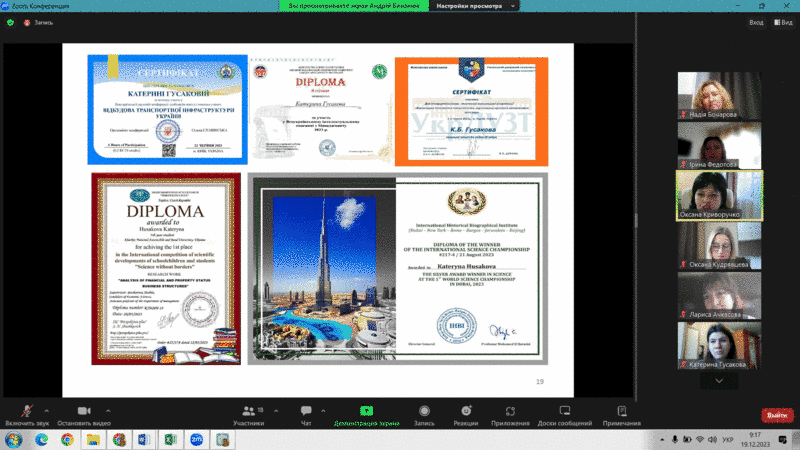Click the green Демонстрация экрана share icon
The height and width of the screenshot is (450, 800).
coord(366,411)
